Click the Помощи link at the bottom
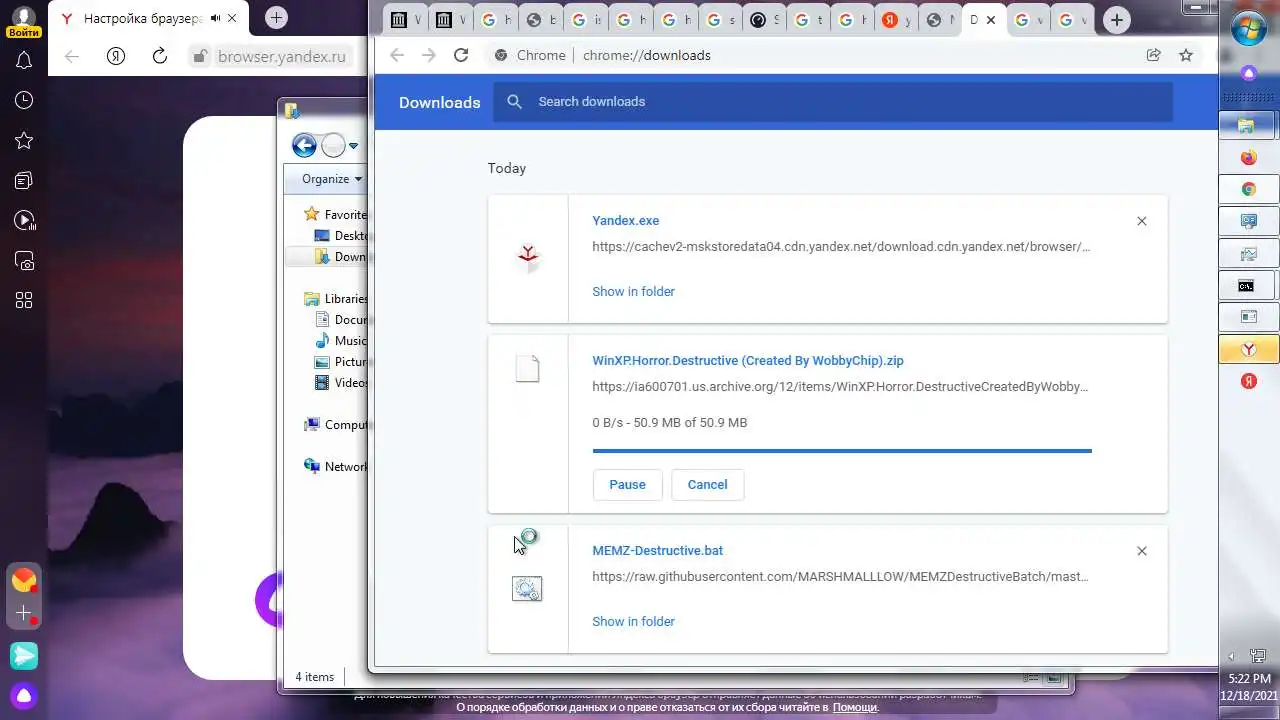The height and width of the screenshot is (720, 1280). (855, 707)
